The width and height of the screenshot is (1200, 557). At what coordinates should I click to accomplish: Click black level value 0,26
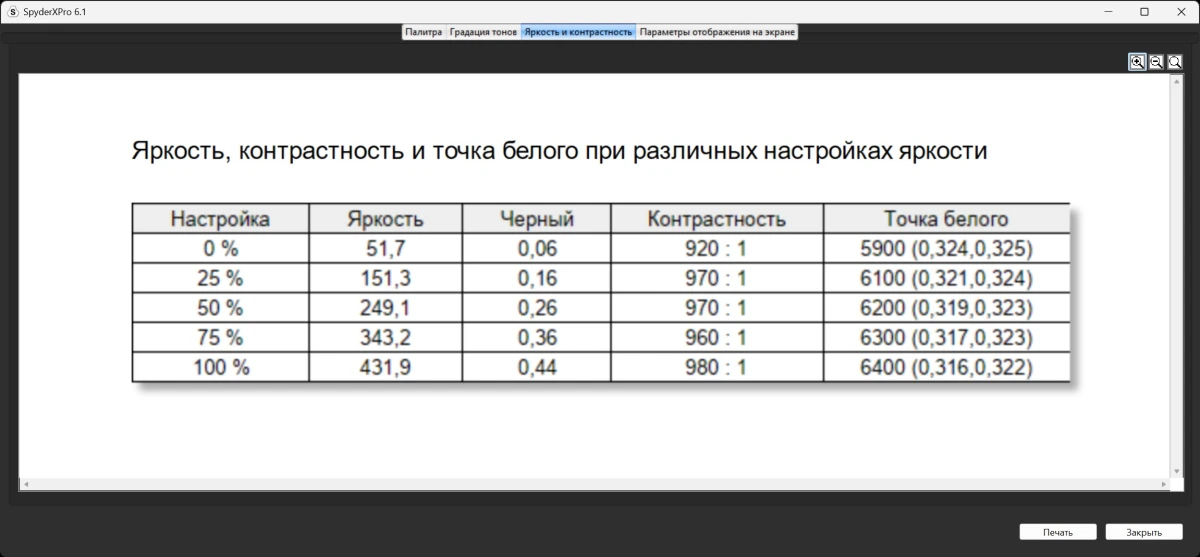point(537,308)
